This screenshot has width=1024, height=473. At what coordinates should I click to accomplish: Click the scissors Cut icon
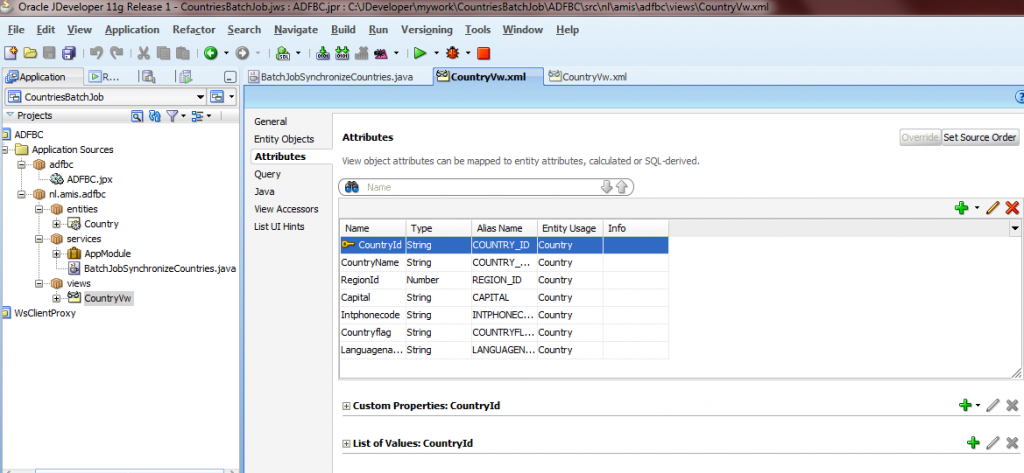pyautogui.click(x=144, y=53)
